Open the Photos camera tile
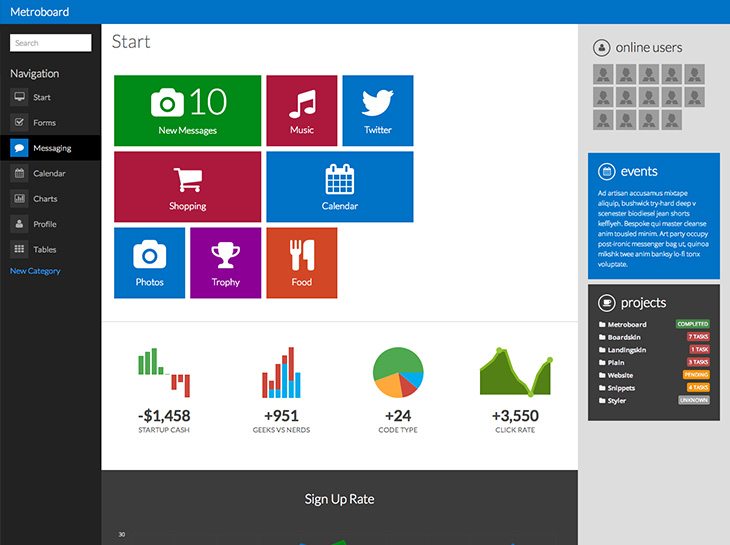 click(x=149, y=263)
